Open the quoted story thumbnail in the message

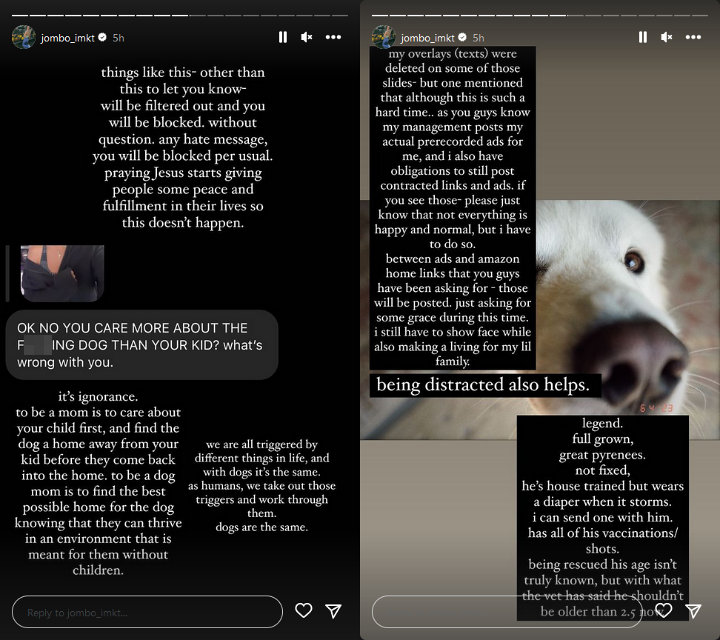pos(62,273)
